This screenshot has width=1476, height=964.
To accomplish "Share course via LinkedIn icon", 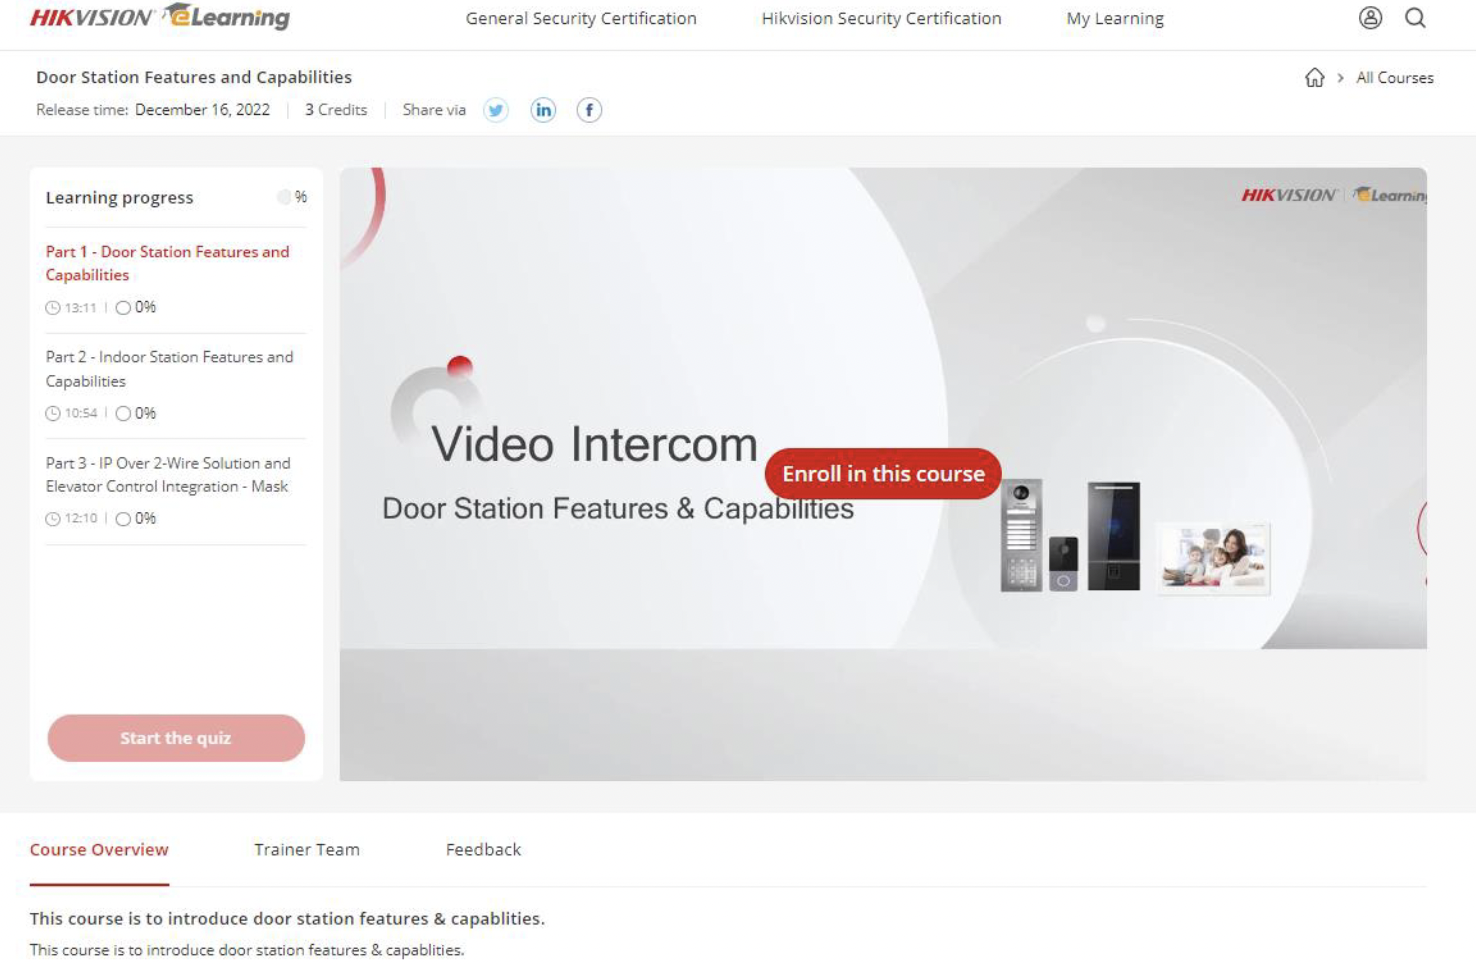I will click(x=543, y=110).
